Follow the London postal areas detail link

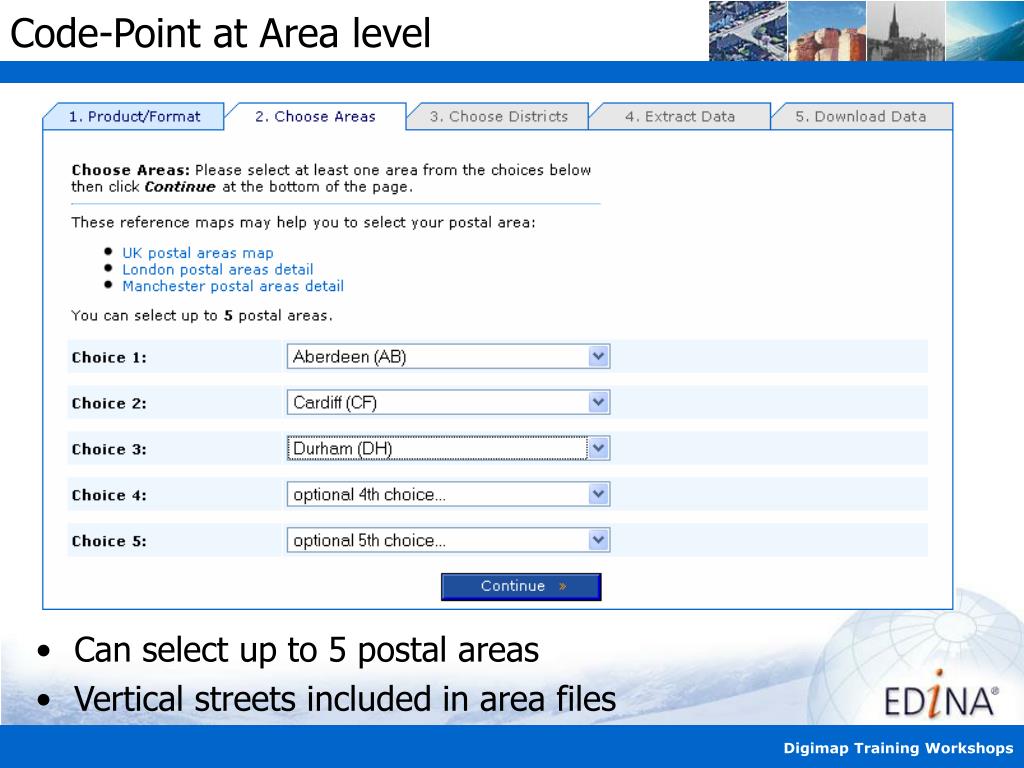pyautogui.click(x=217, y=270)
